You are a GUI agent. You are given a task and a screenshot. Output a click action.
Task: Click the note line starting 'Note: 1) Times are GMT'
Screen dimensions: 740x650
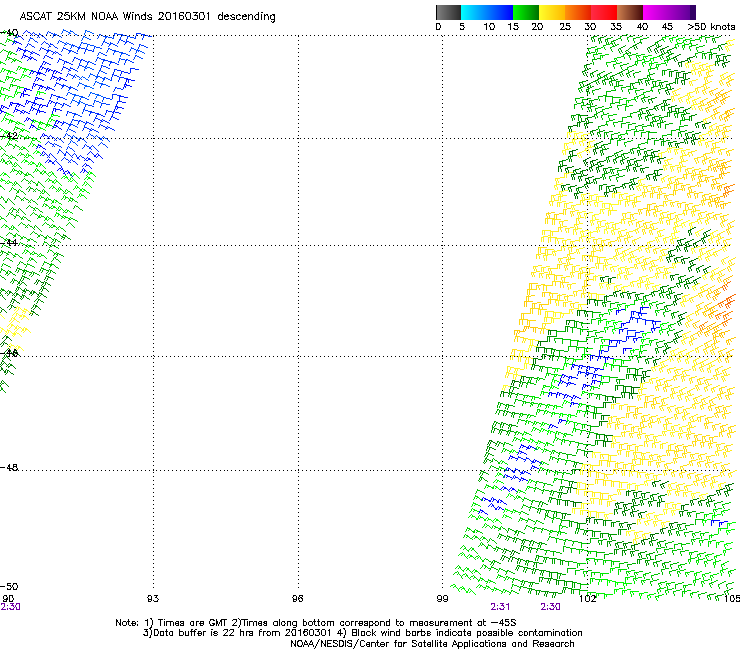[x=316, y=623]
